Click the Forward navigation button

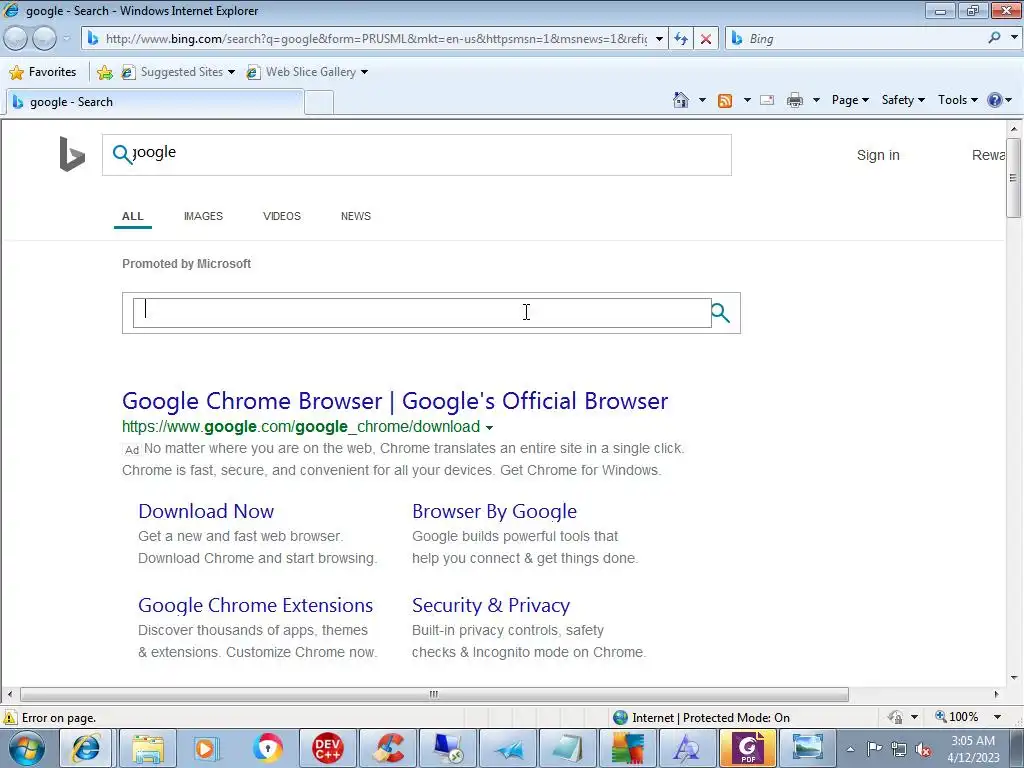pos(44,39)
